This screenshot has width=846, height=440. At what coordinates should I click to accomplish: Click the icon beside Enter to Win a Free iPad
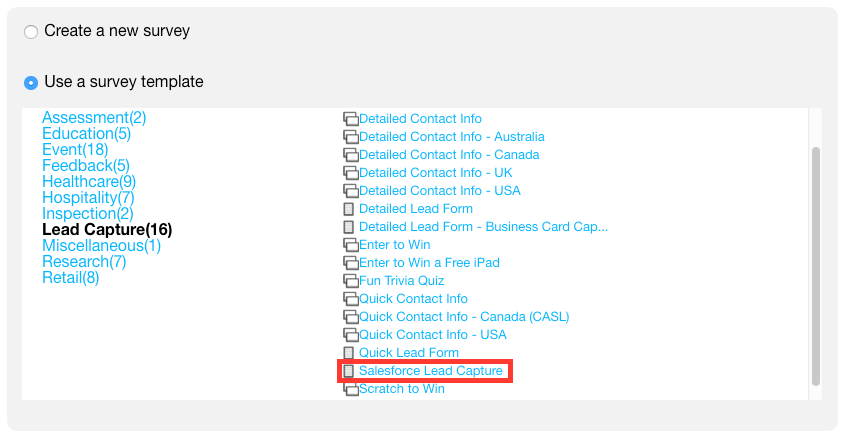[351, 263]
